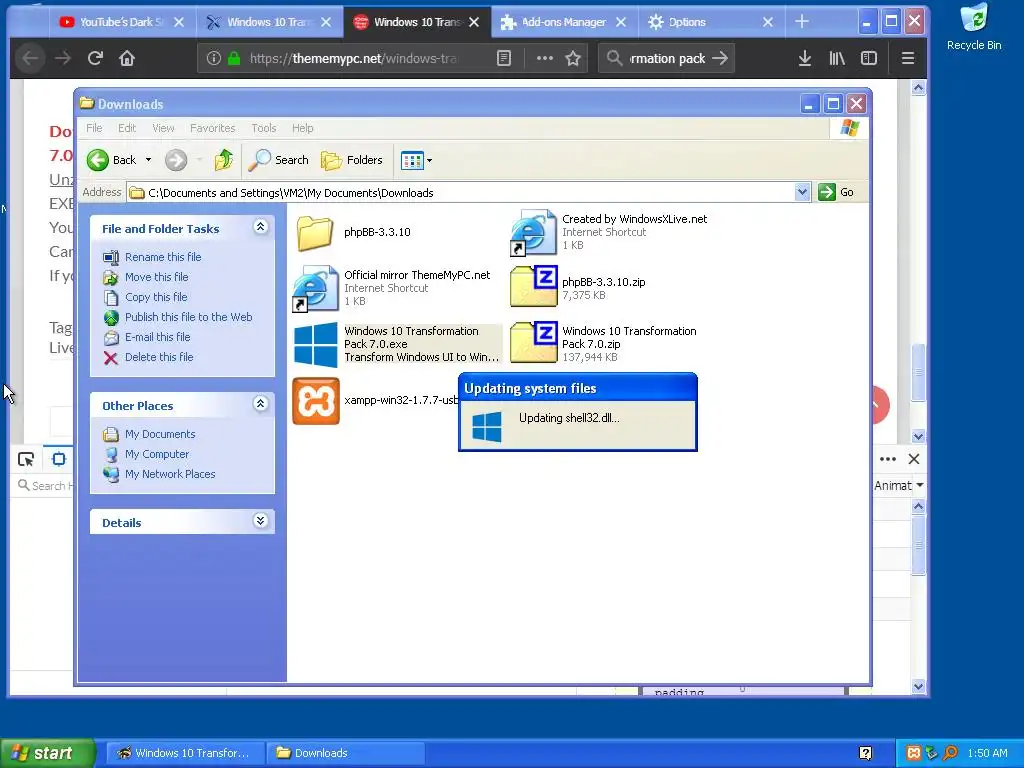This screenshot has height=768, width=1024.
Task: Toggle the Folders pane button
Action: pyautogui.click(x=352, y=160)
